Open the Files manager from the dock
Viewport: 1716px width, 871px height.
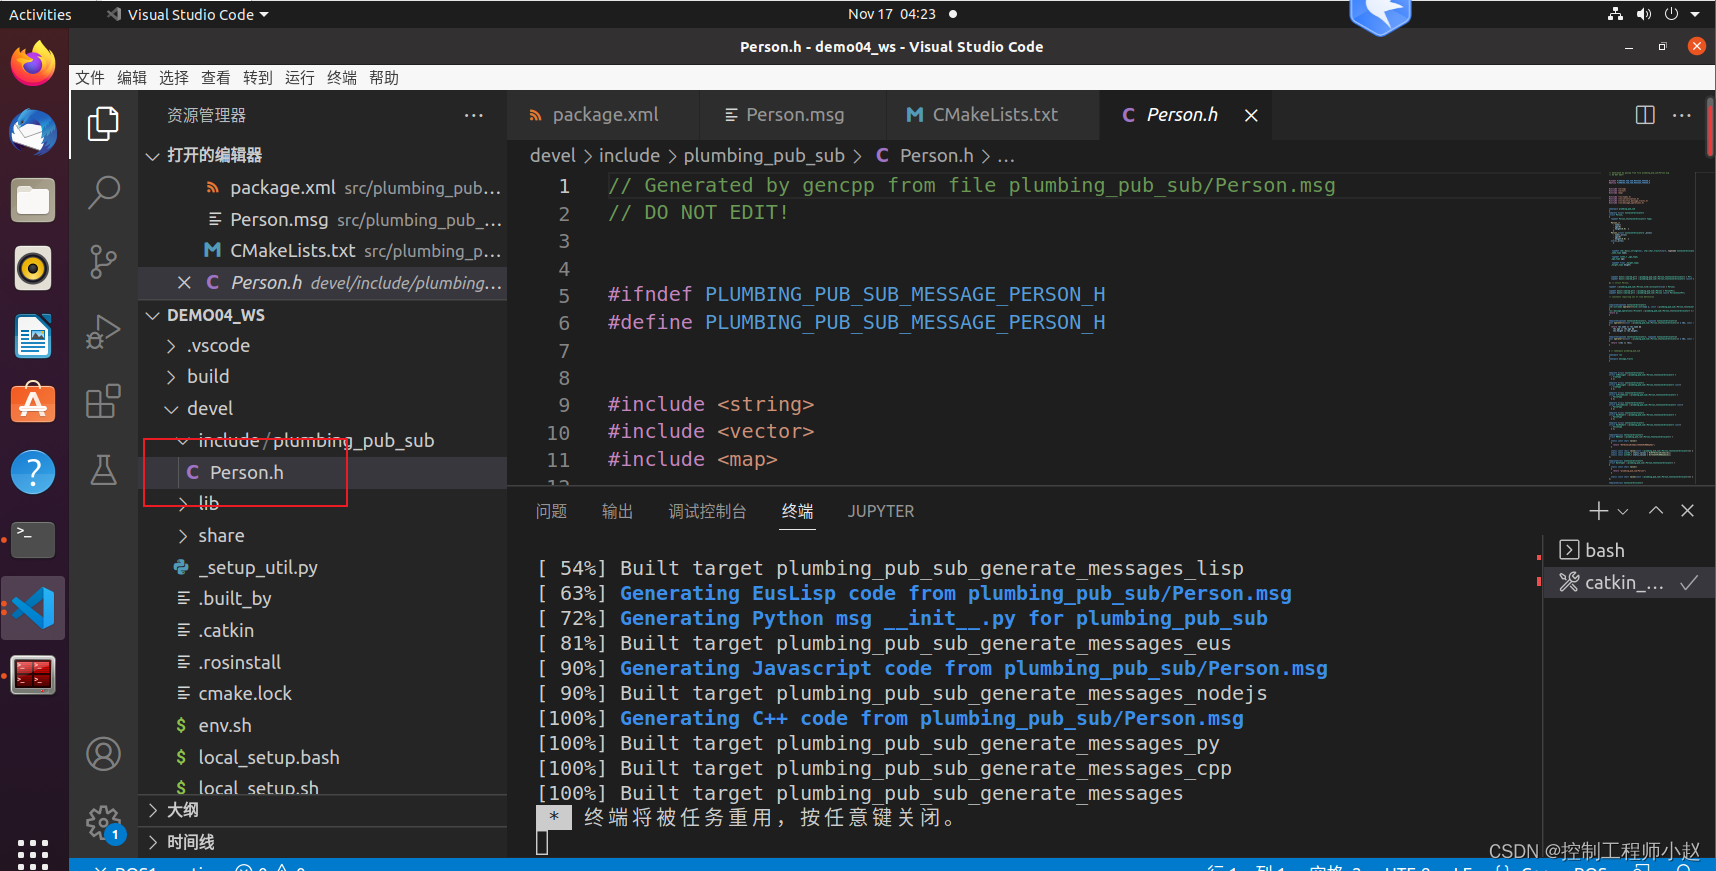tap(33, 200)
